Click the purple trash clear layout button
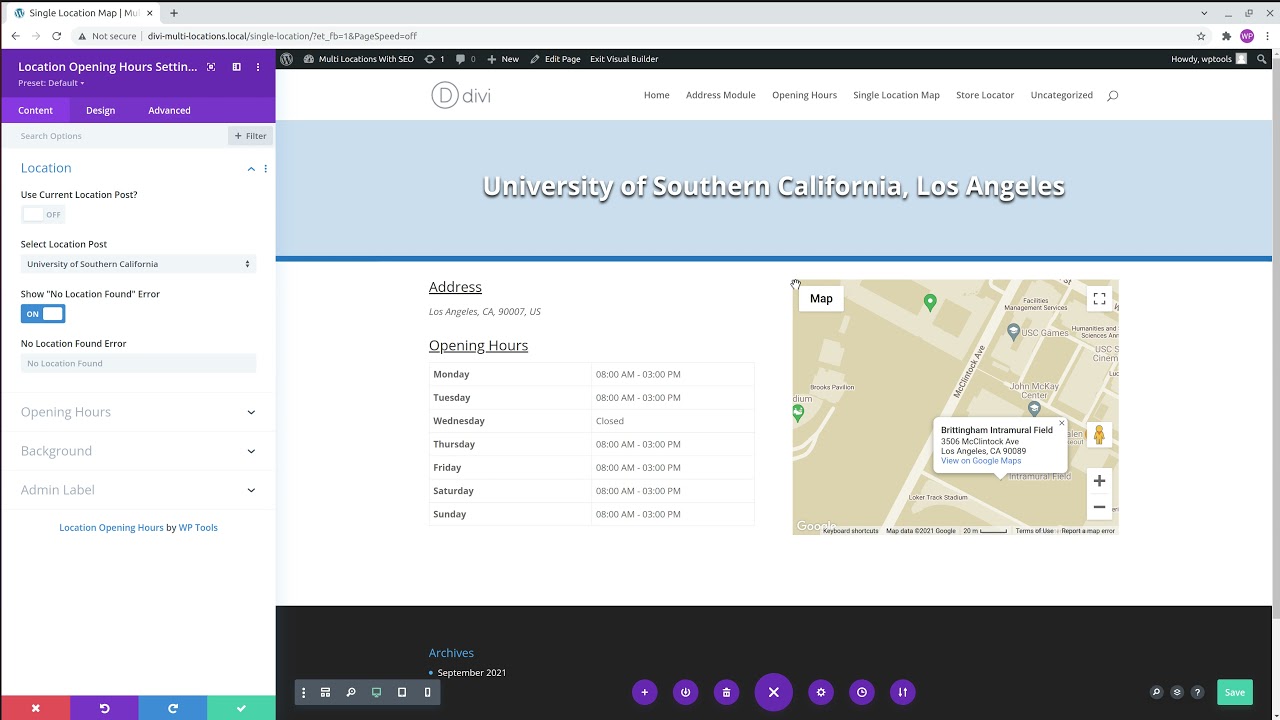 coord(726,692)
